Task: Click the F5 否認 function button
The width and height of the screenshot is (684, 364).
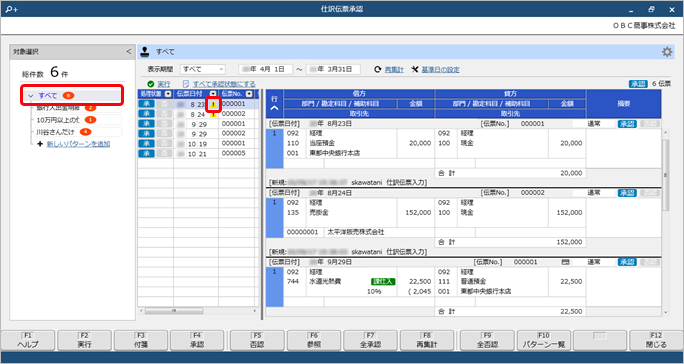Action: [257, 340]
